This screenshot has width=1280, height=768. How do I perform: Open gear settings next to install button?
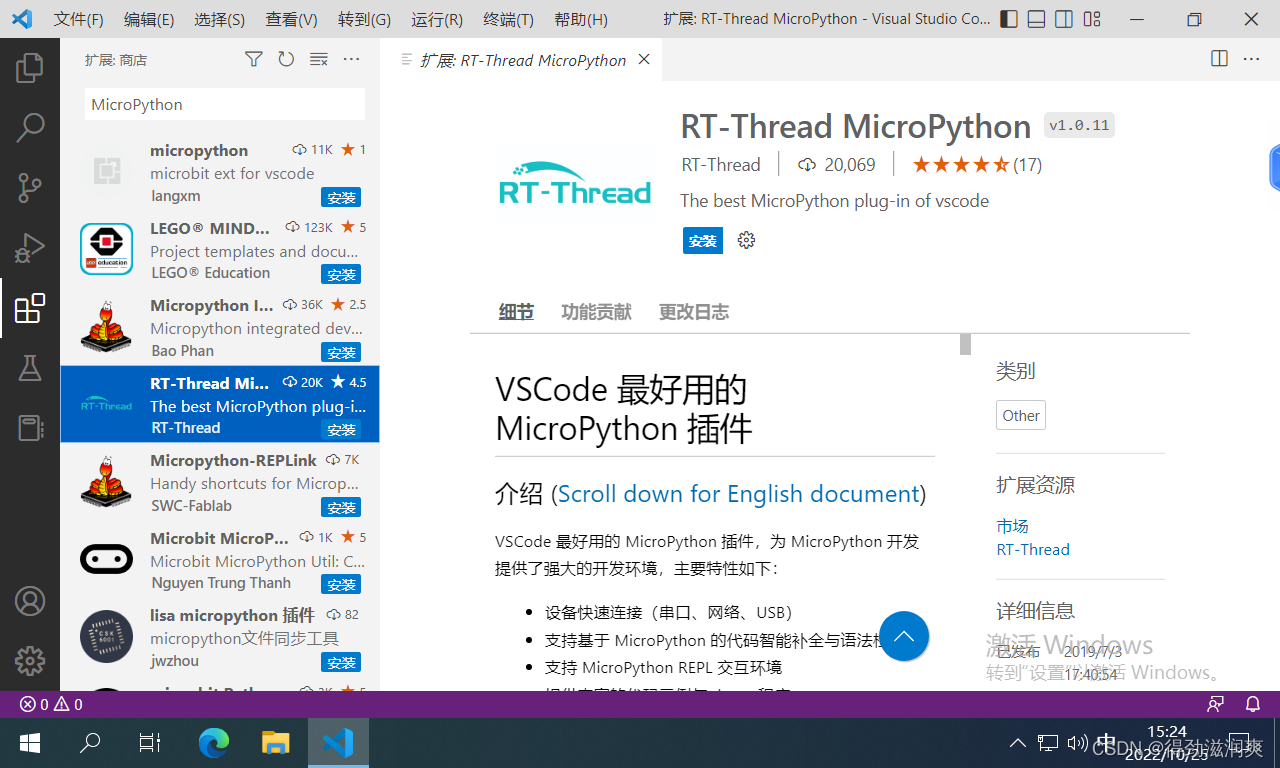tap(746, 240)
